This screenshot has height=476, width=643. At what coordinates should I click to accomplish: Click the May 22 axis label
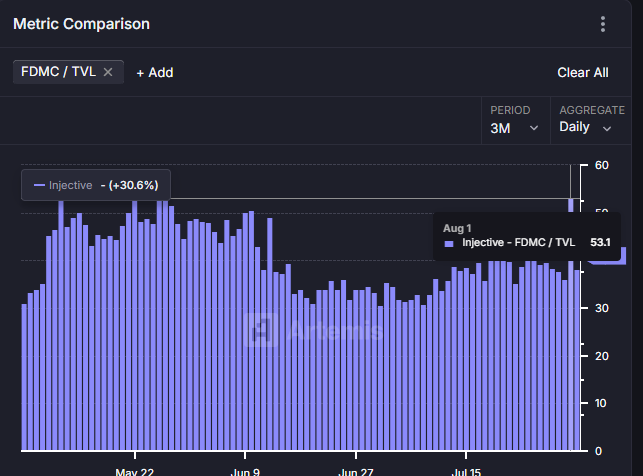pyautogui.click(x=135, y=471)
